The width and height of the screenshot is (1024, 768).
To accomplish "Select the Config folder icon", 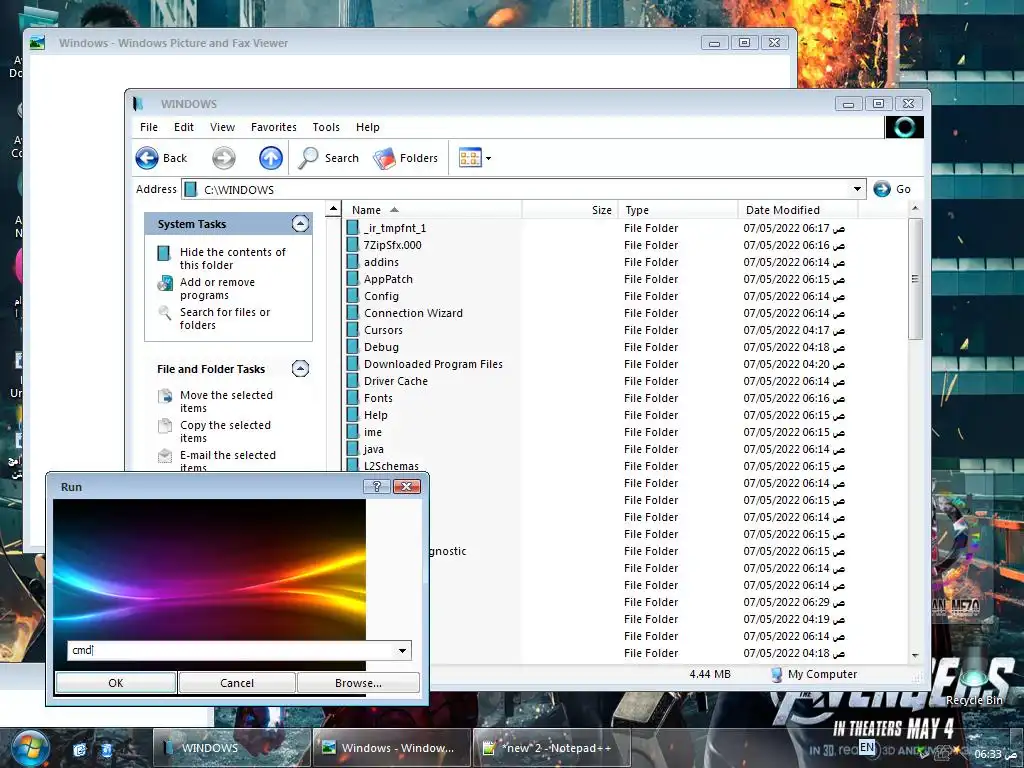I will pyautogui.click(x=353, y=296).
